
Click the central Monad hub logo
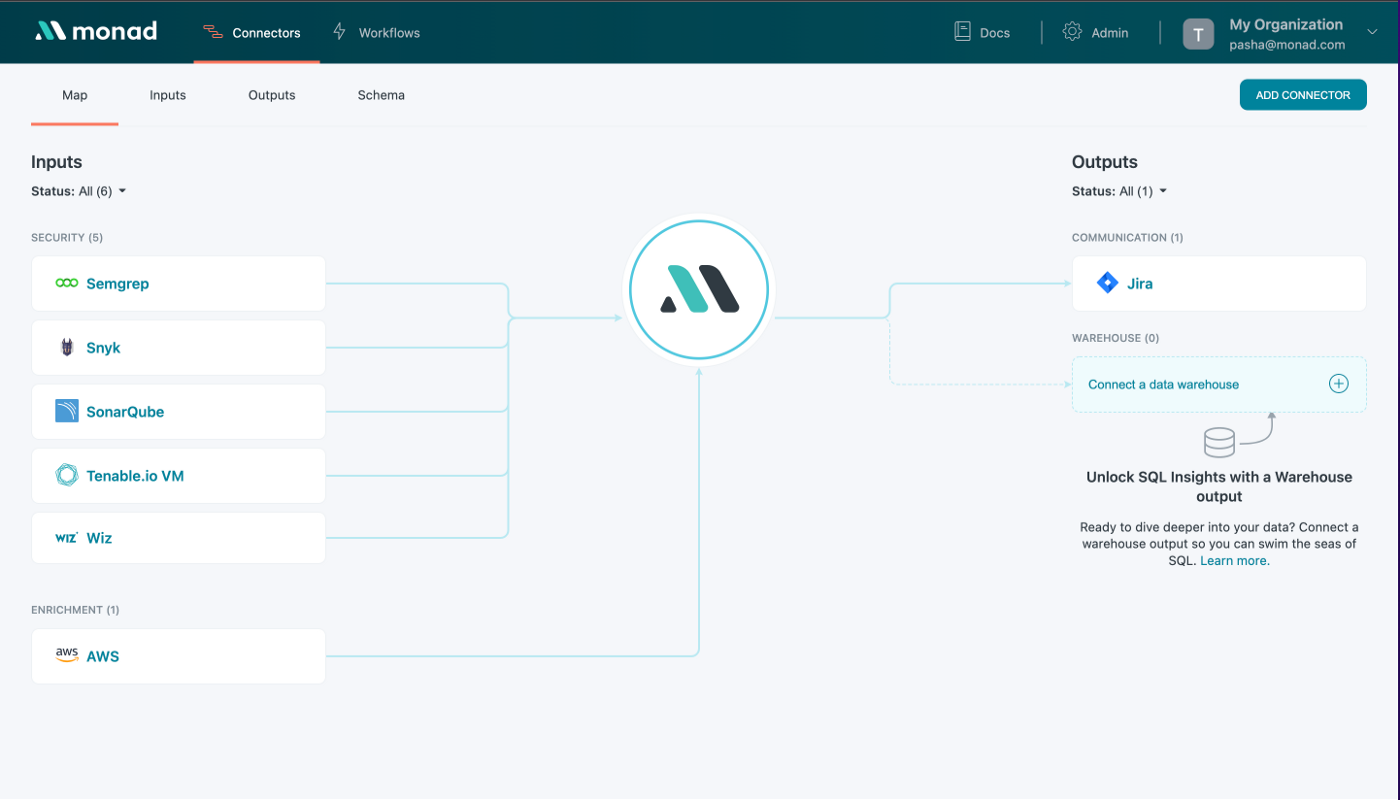point(699,290)
